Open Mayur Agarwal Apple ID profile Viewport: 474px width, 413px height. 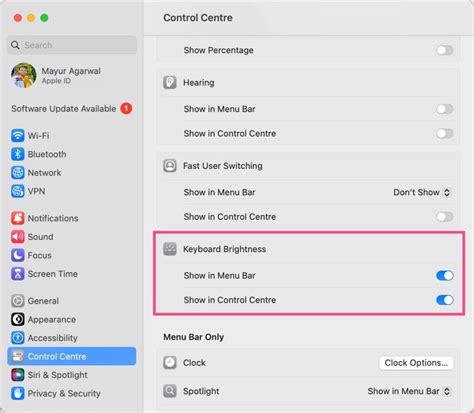pos(56,75)
